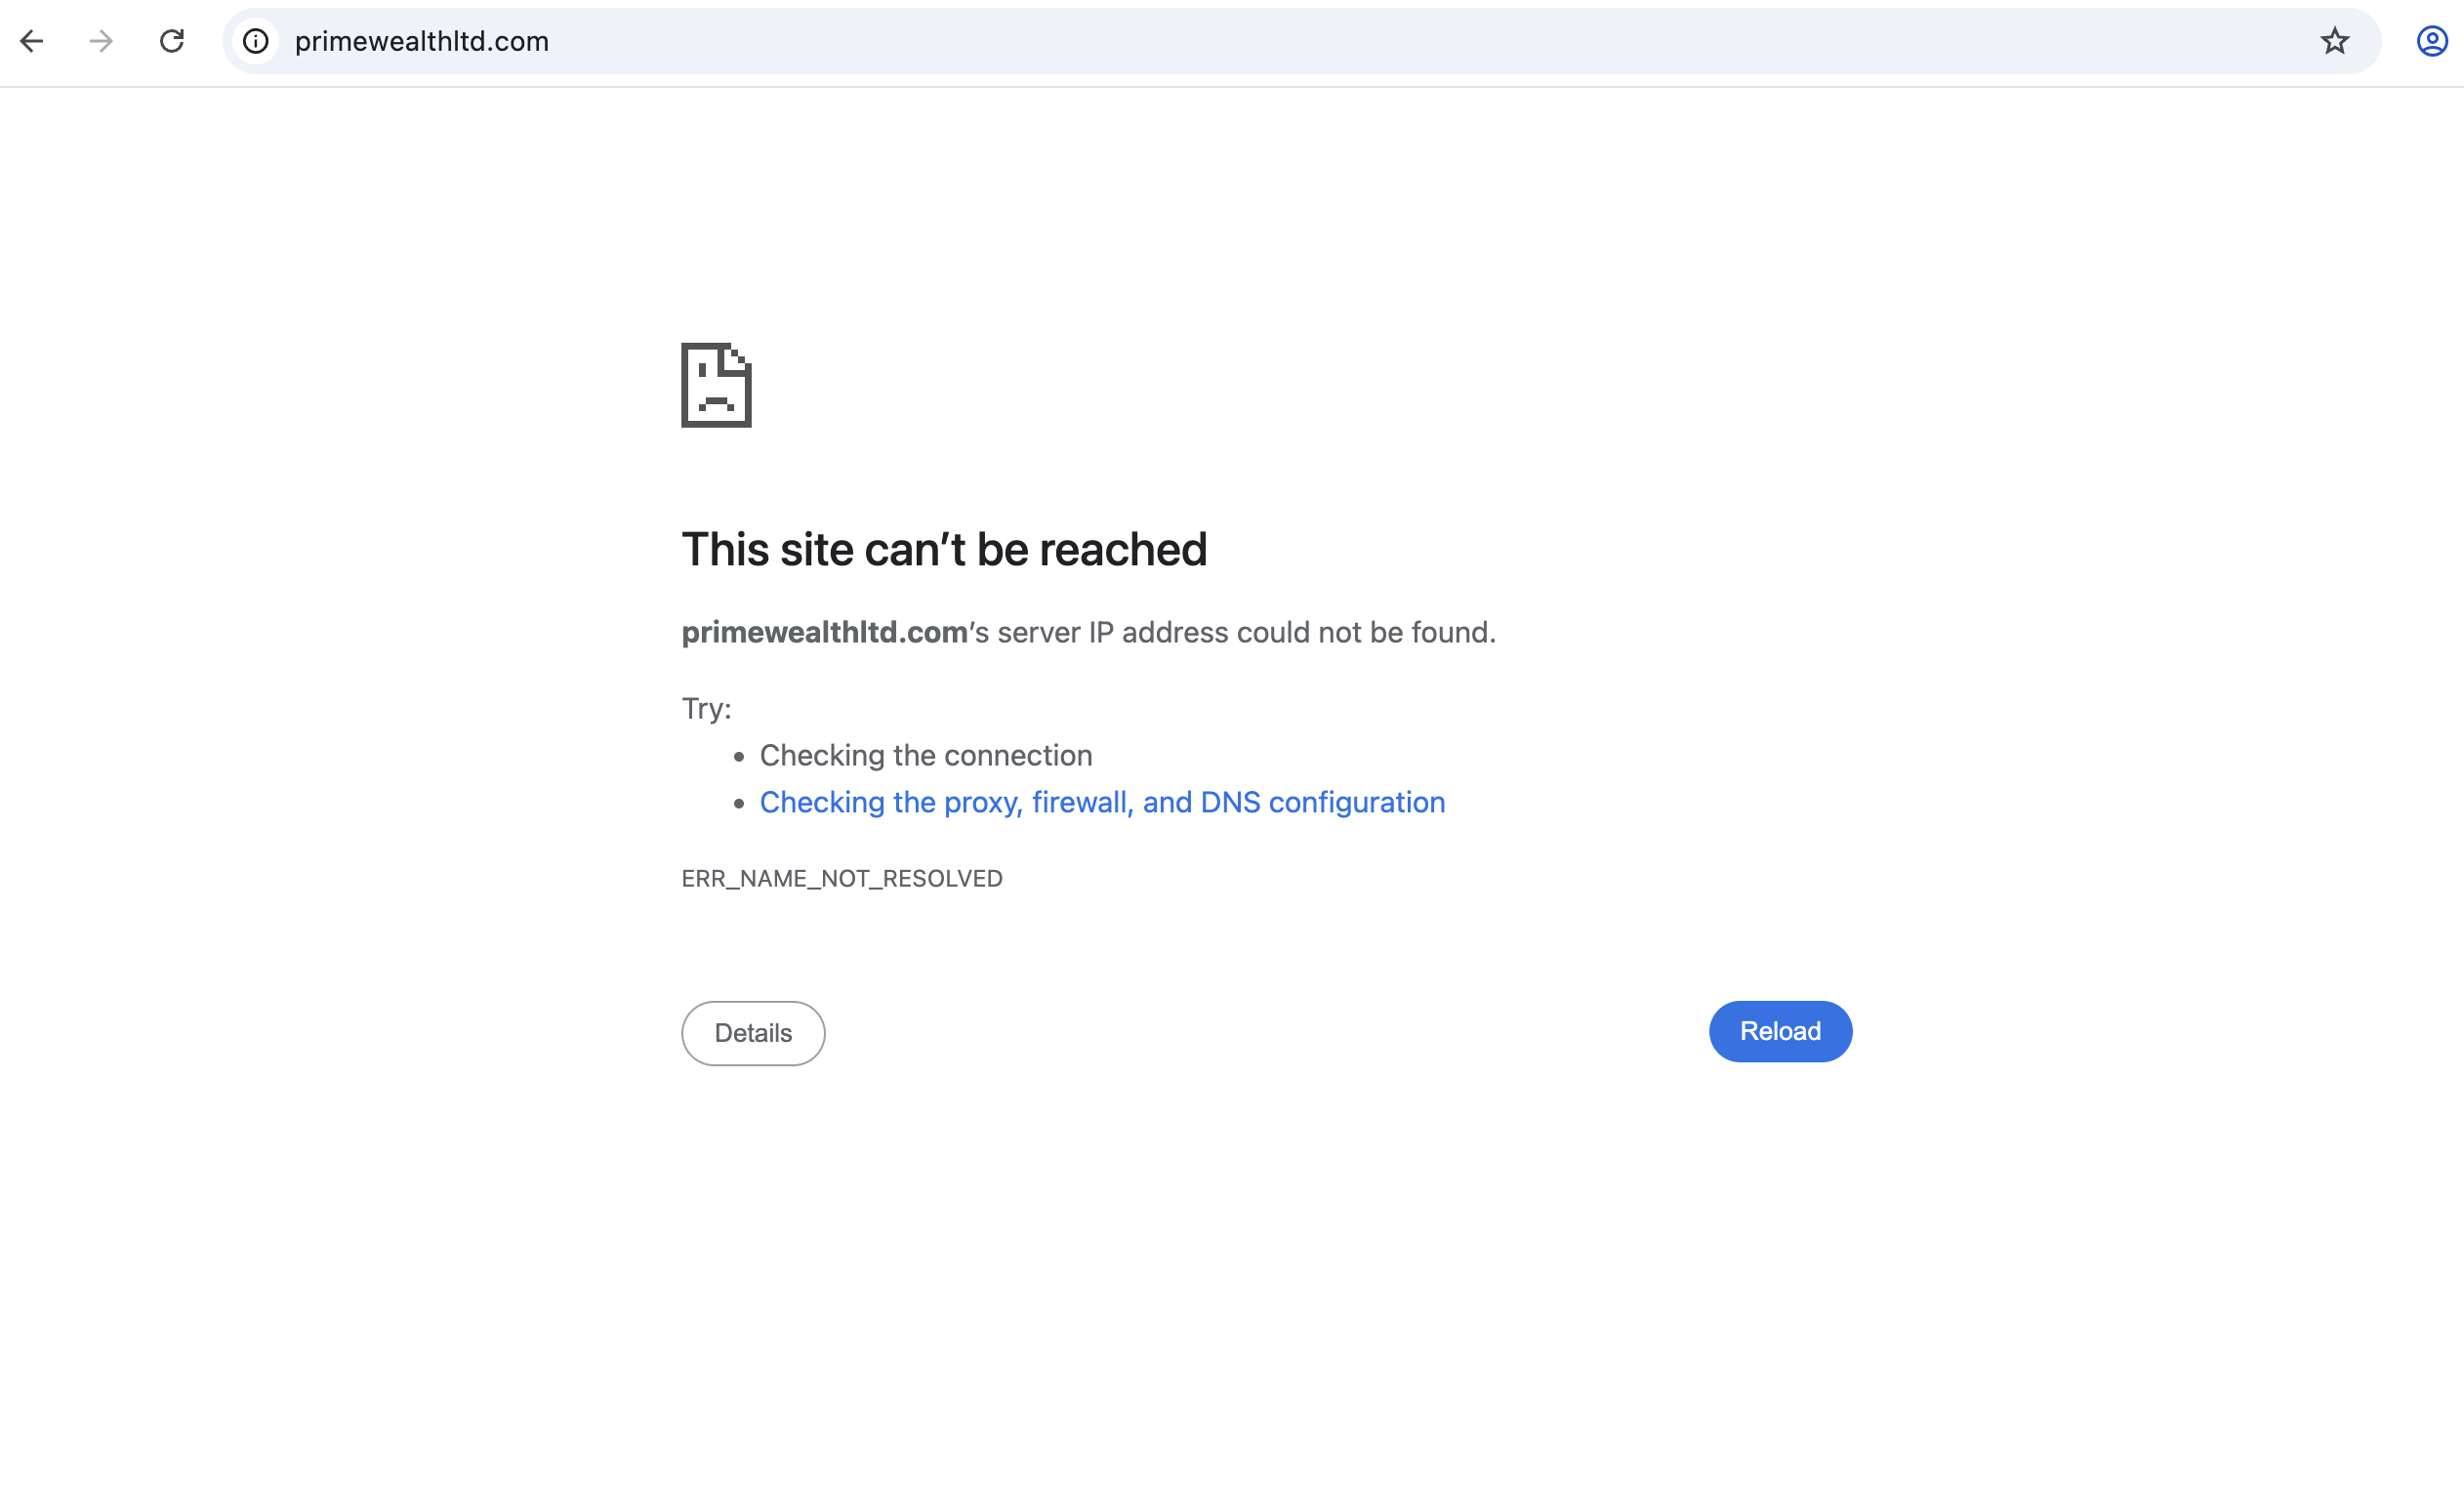Click the browser back arrow

point(32,41)
